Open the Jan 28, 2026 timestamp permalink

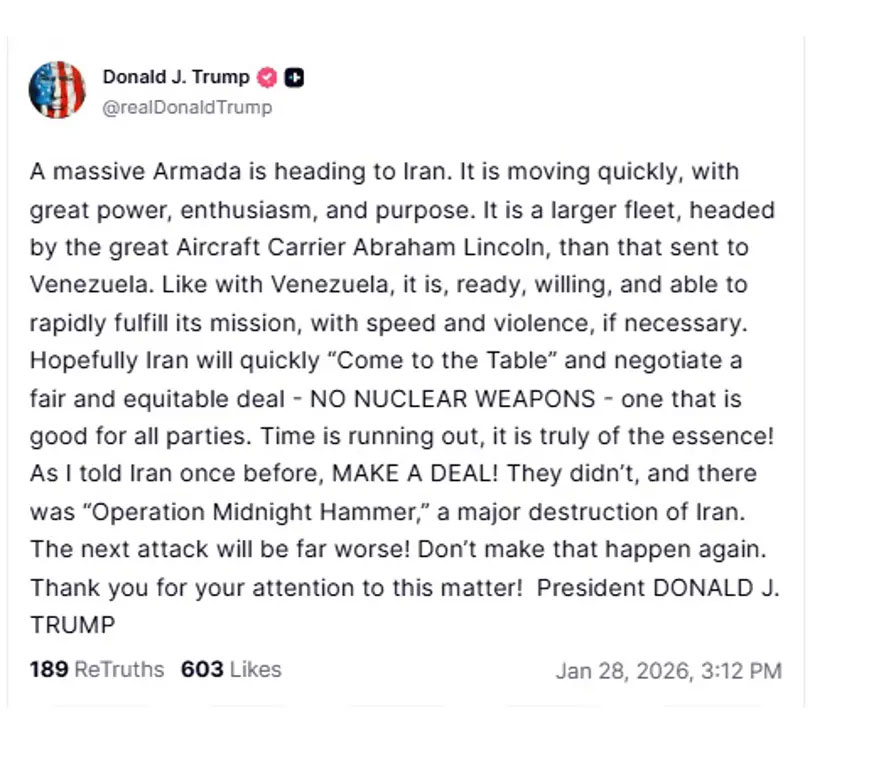click(670, 670)
